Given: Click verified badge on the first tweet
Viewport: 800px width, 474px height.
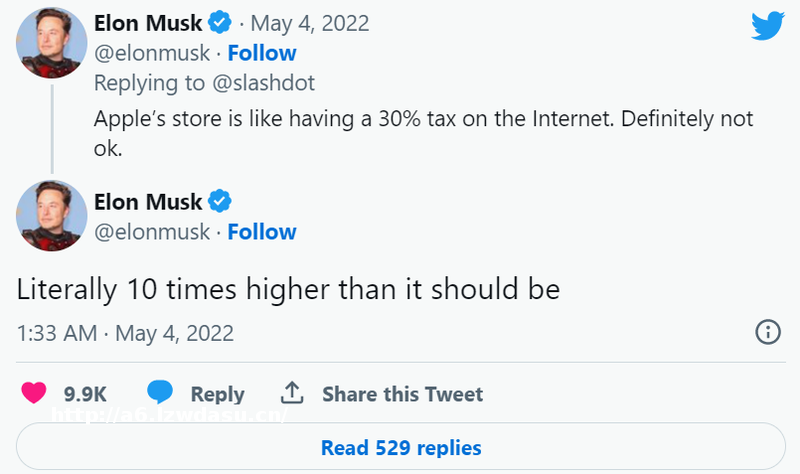Looking at the screenshot, I should click(x=220, y=23).
